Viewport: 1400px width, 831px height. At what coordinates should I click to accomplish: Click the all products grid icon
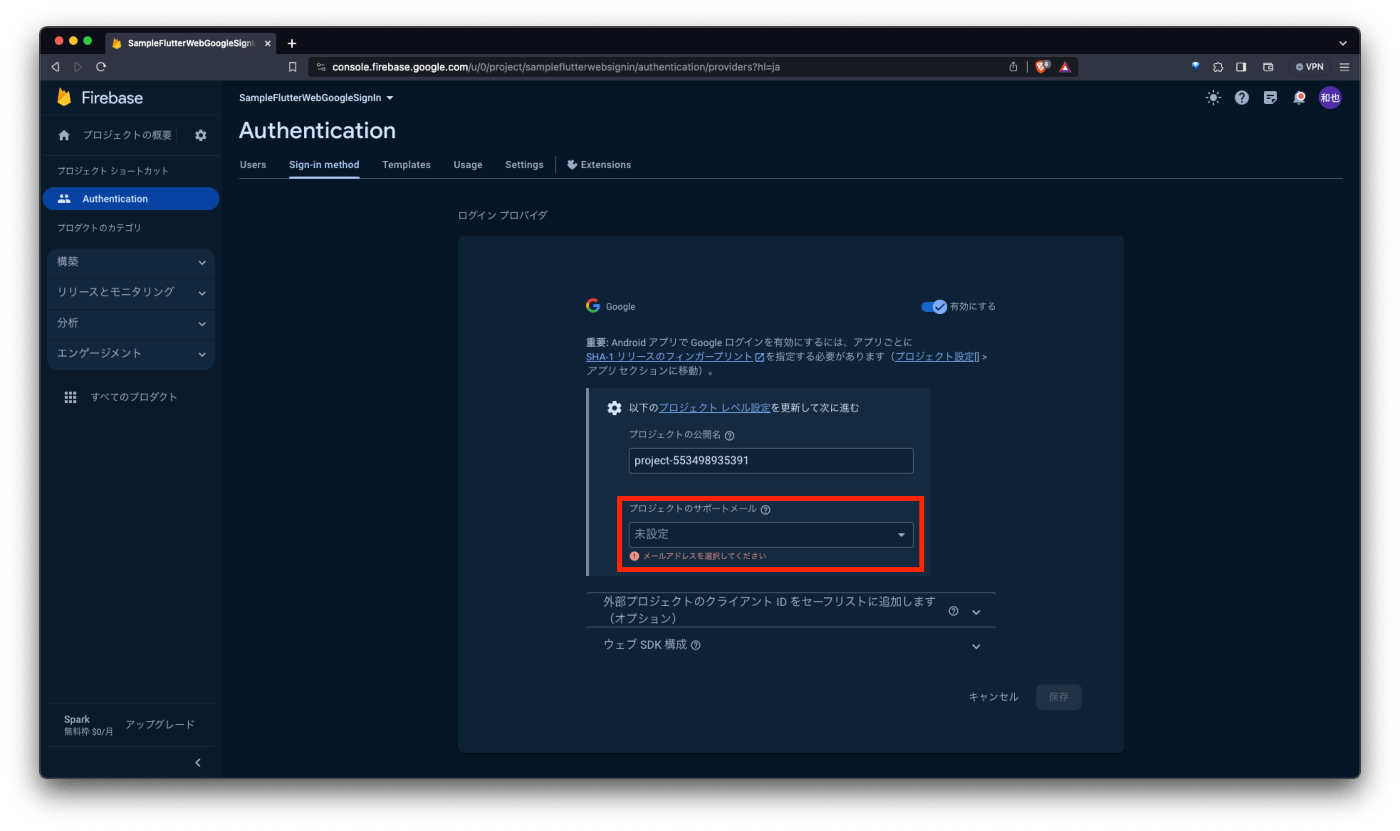pos(70,397)
